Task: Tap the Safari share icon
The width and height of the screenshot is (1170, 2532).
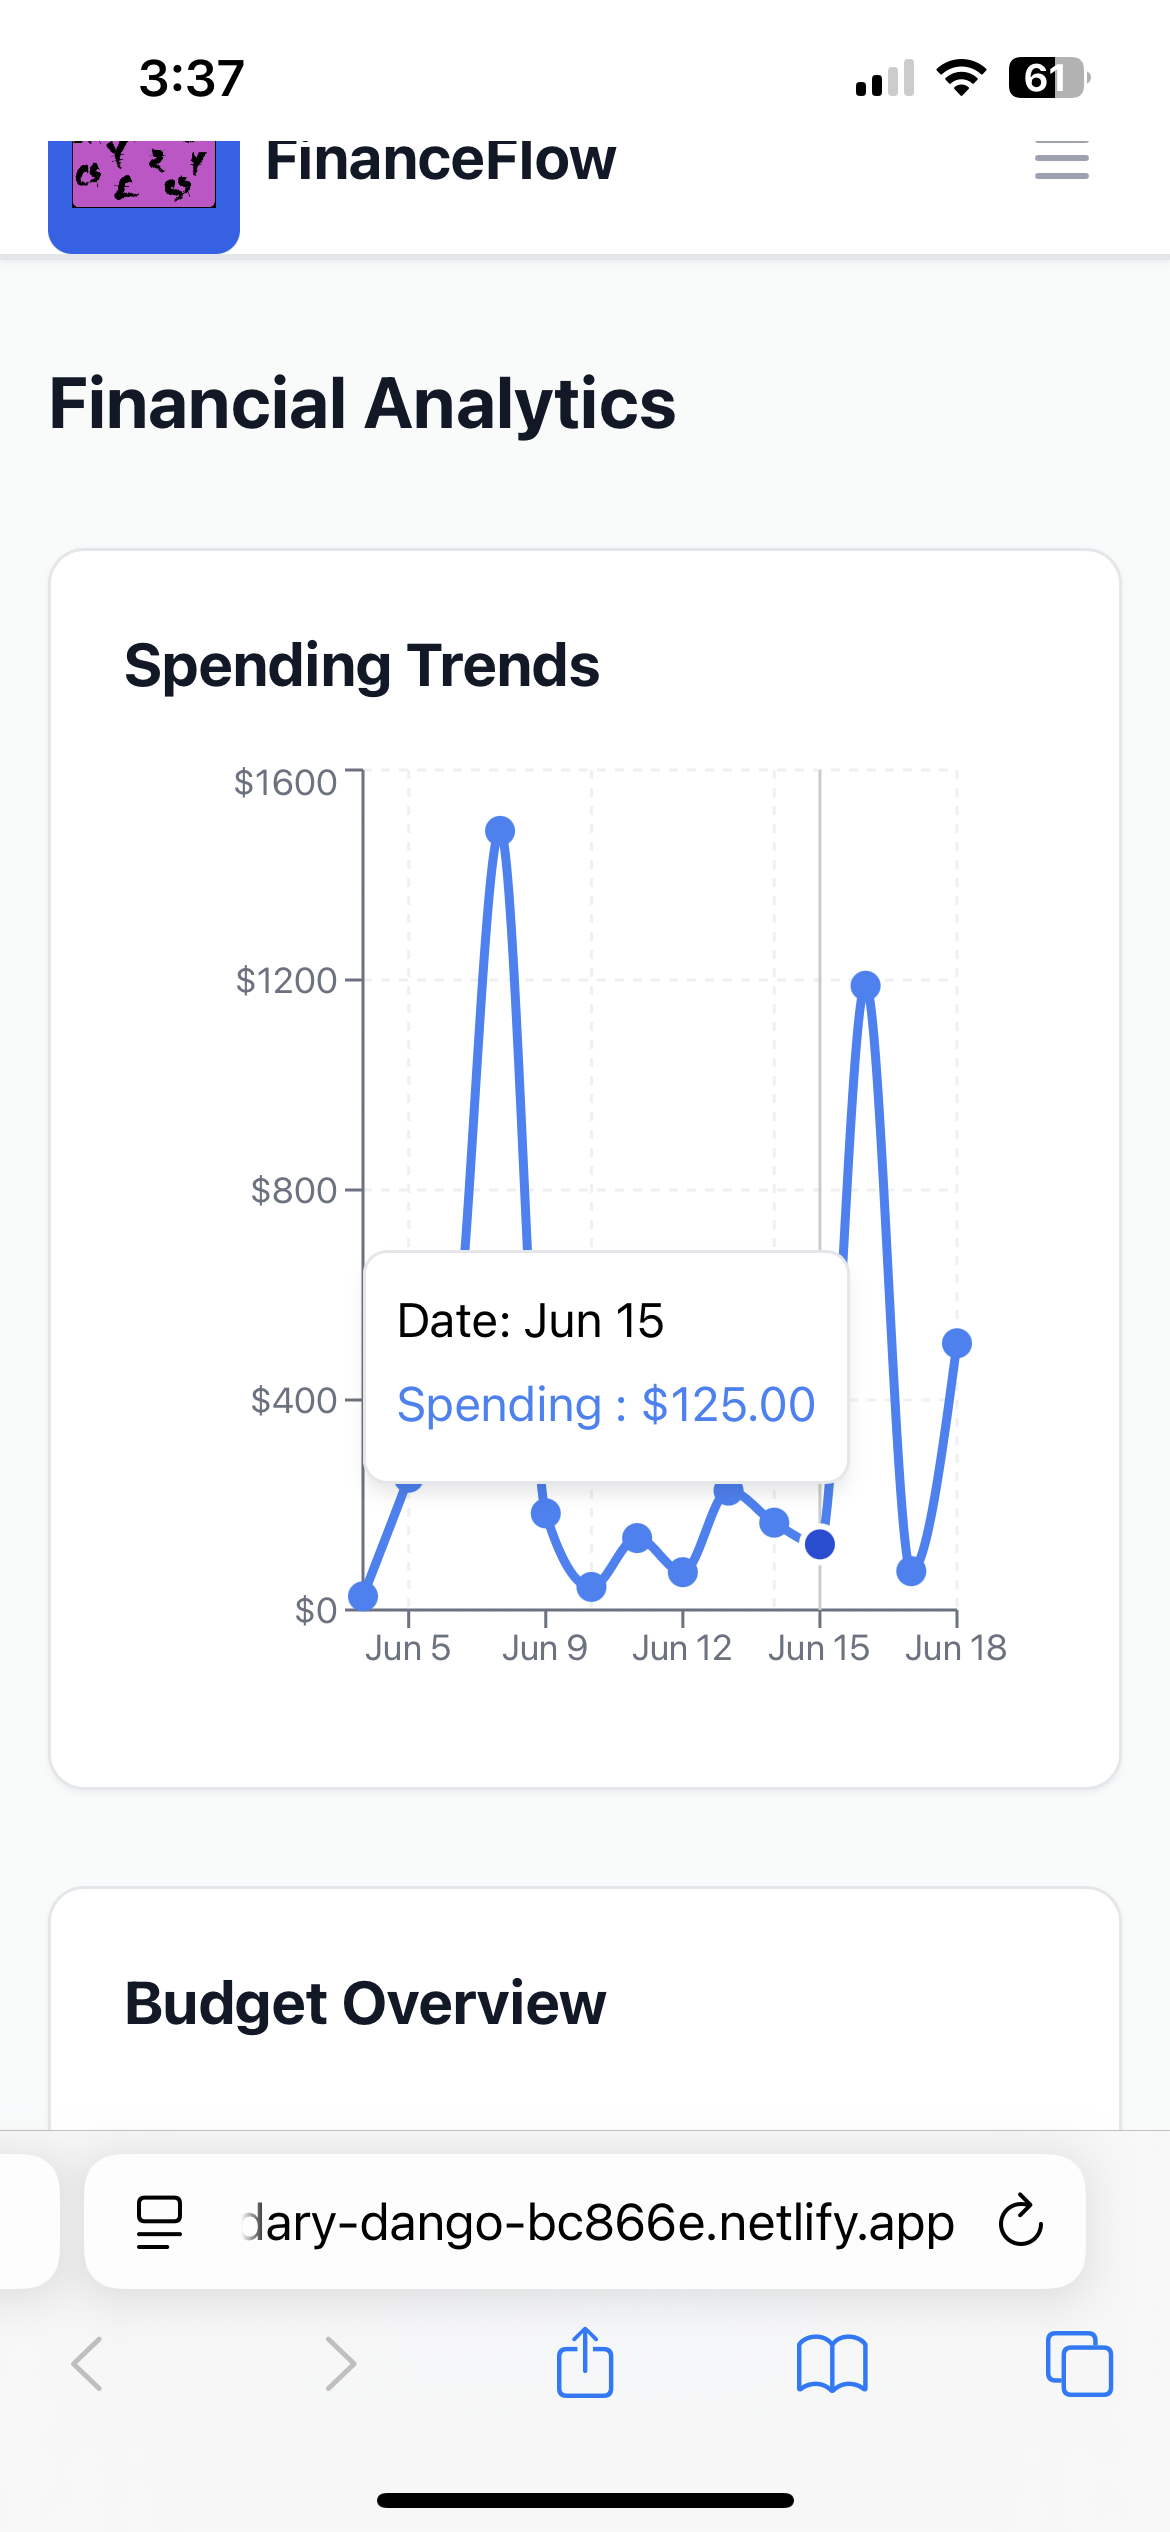Action: 585,2363
